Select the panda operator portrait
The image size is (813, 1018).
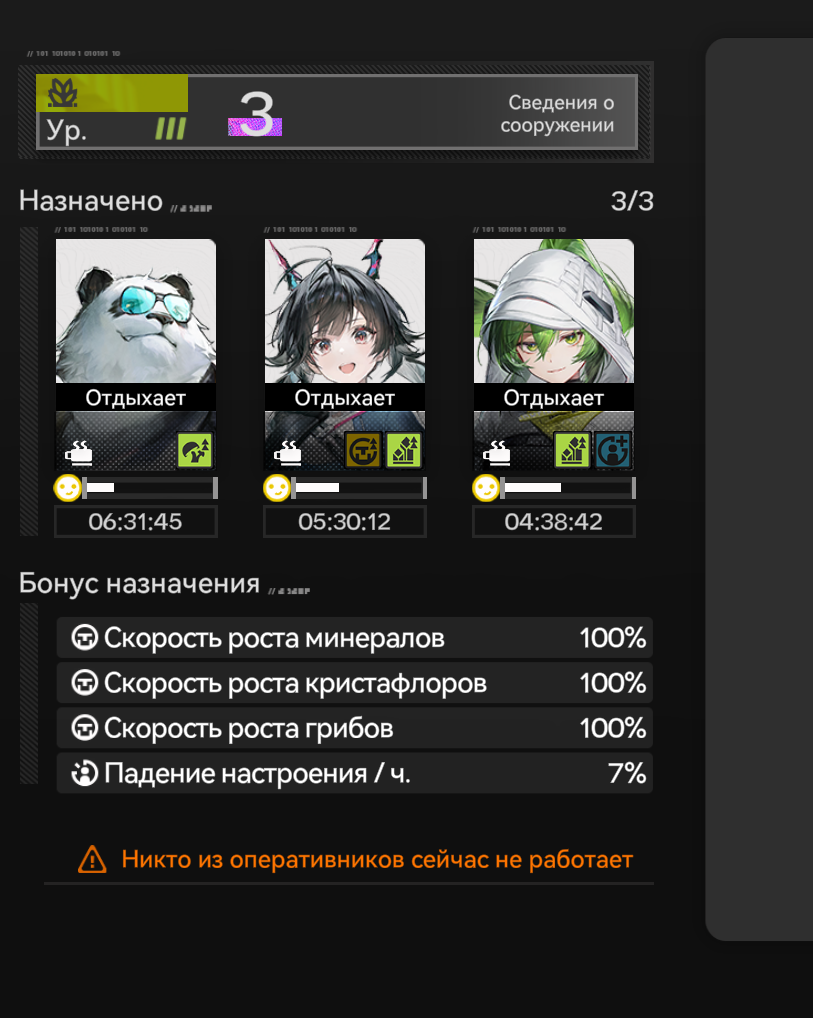[x=136, y=311]
